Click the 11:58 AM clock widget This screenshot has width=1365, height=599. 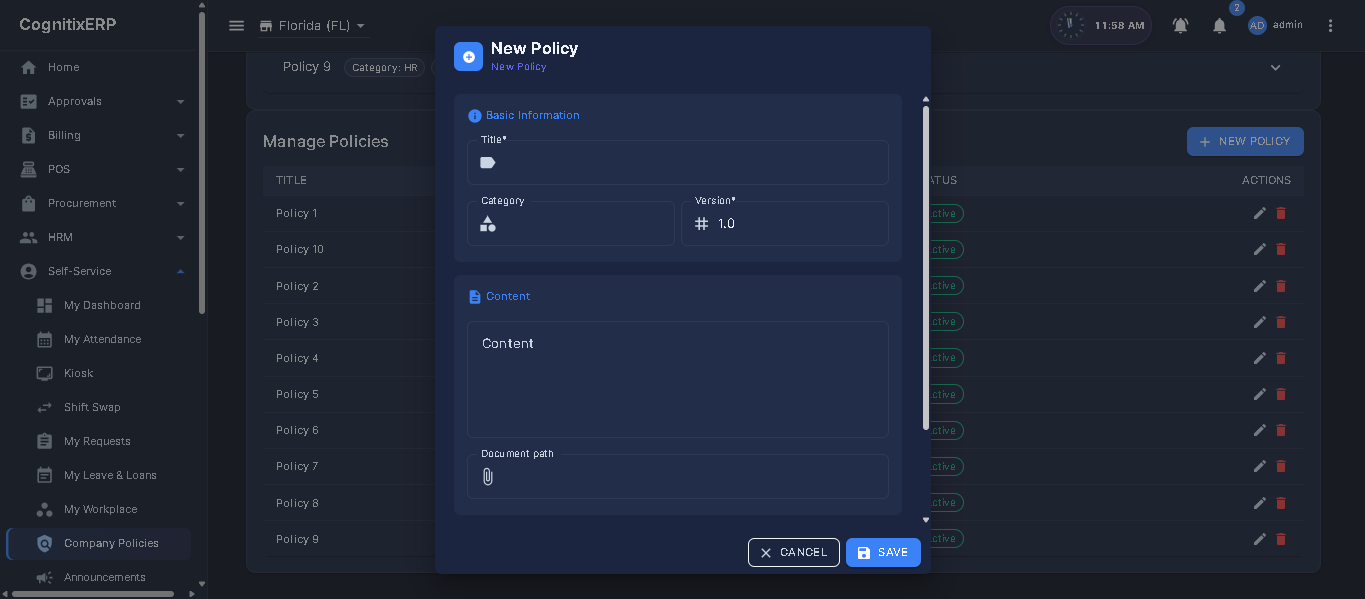tap(1101, 26)
